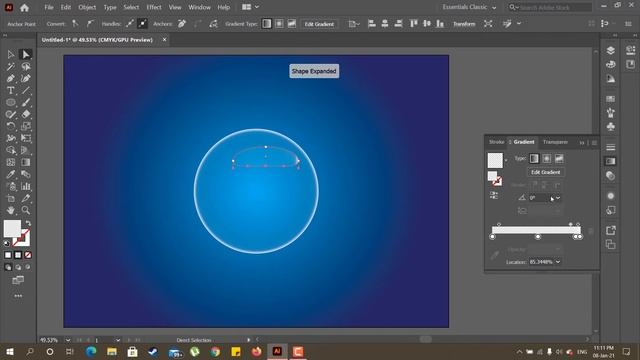The image size is (640, 360).
Task: Open the gradient angle dropdown
Action: (558, 198)
